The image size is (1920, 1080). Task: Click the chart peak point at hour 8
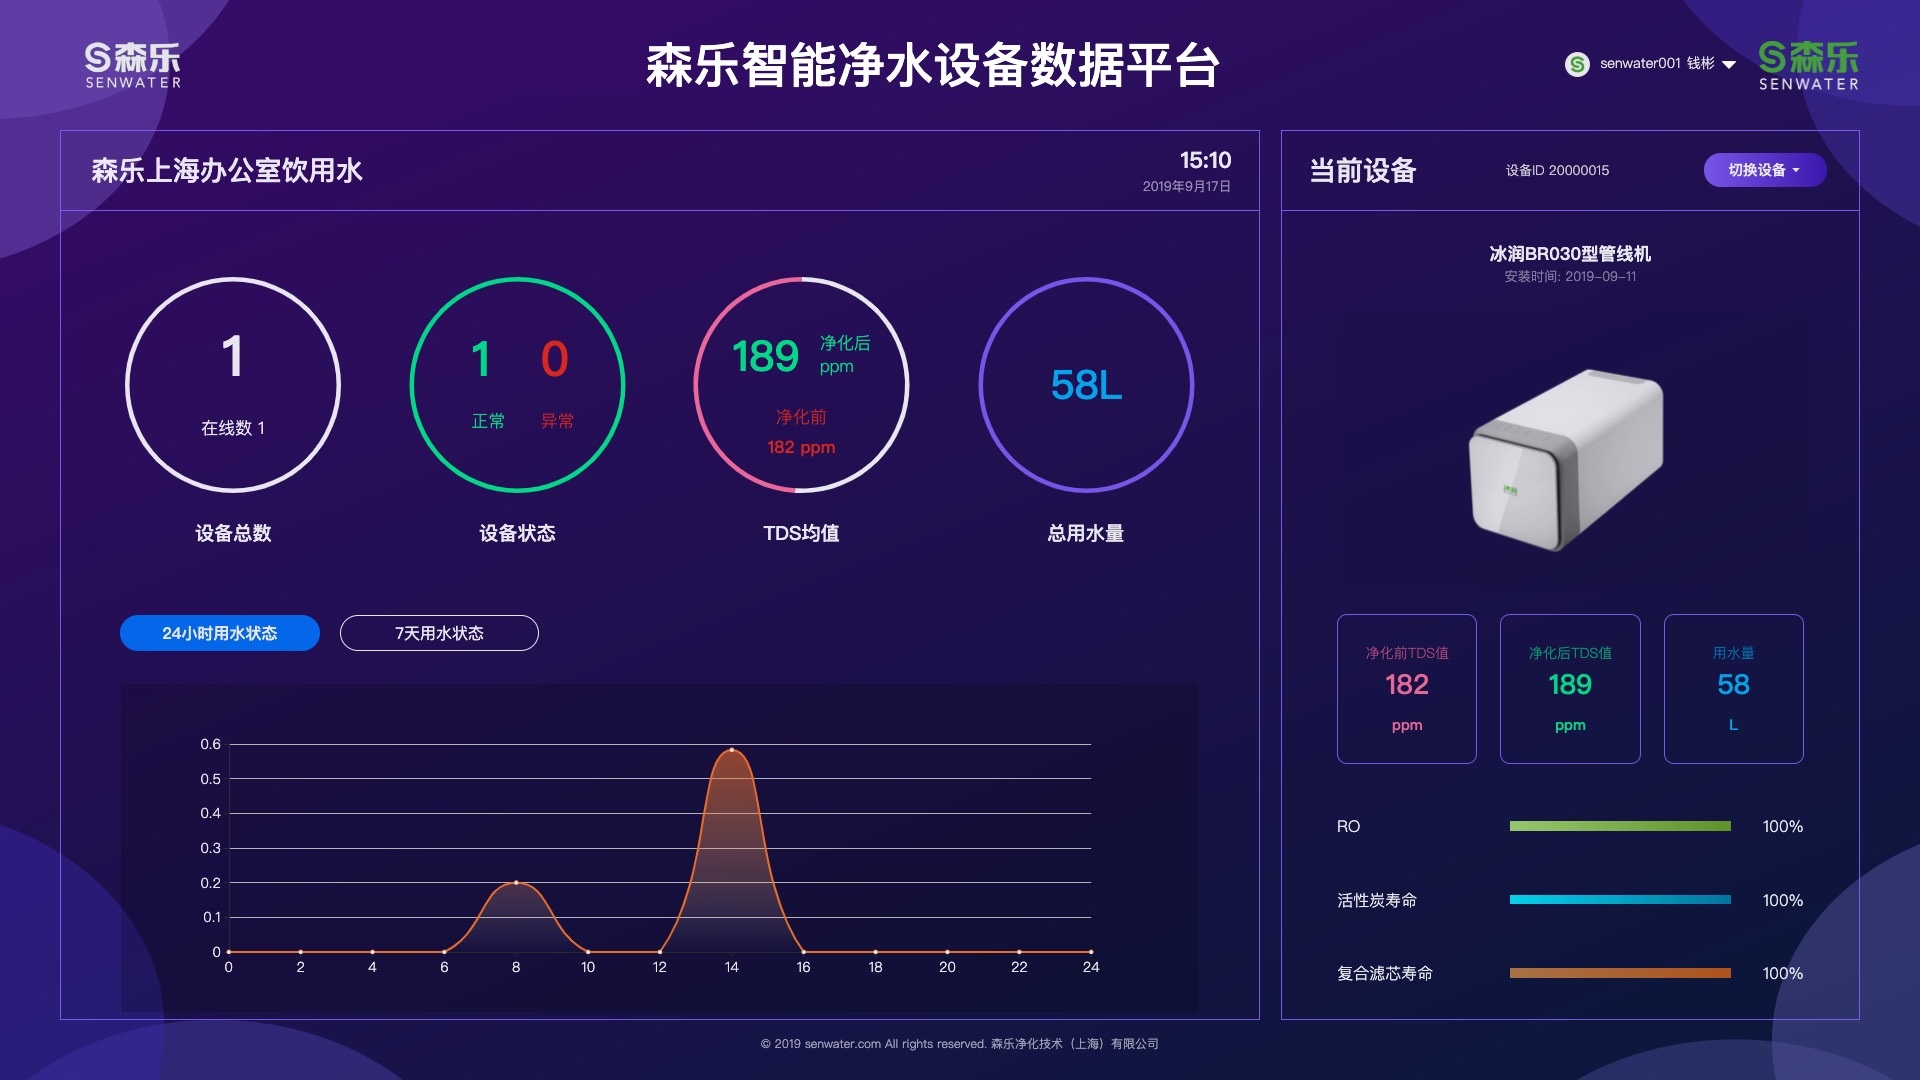tap(516, 882)
